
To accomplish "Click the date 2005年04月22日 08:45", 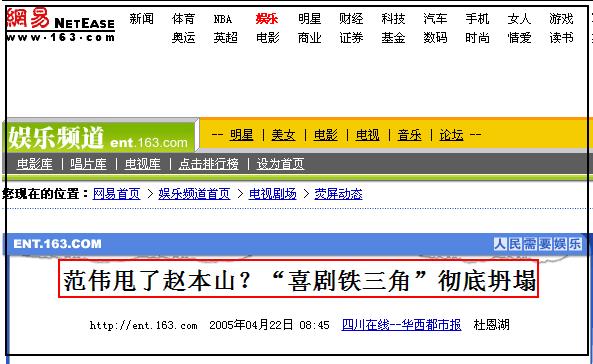I will point(269,325).
